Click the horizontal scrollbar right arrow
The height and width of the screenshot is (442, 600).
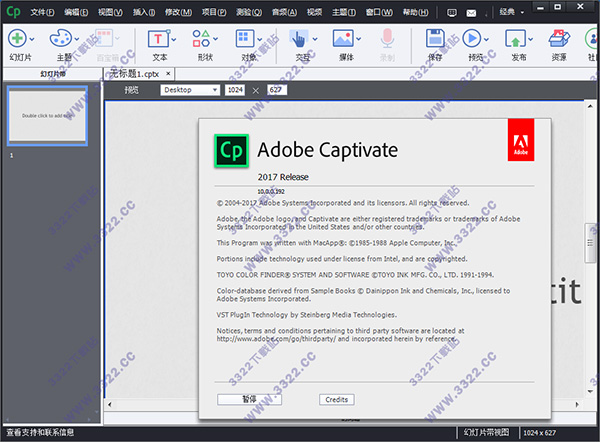tap(577, 404)
